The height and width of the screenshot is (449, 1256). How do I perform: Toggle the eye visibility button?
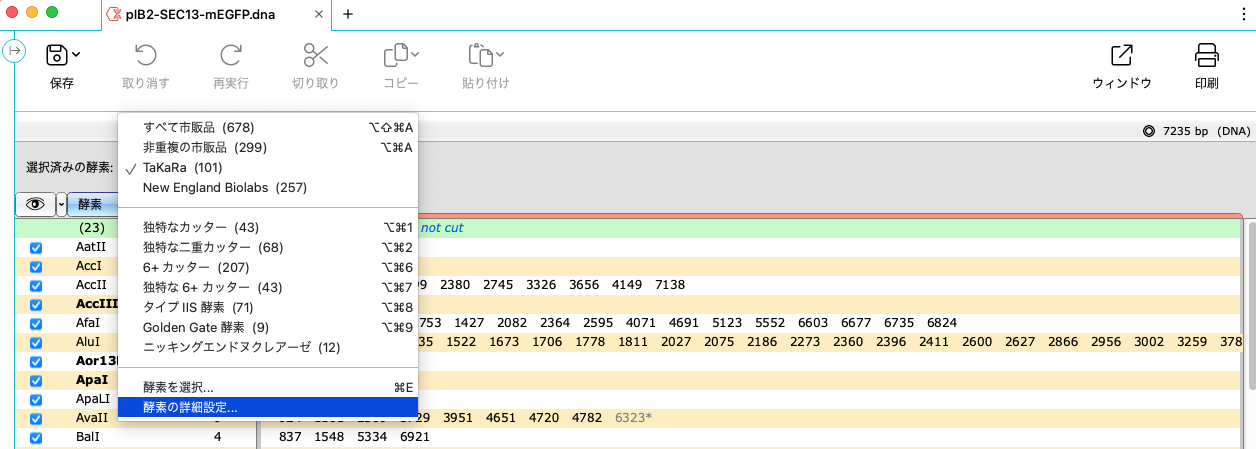36,204
